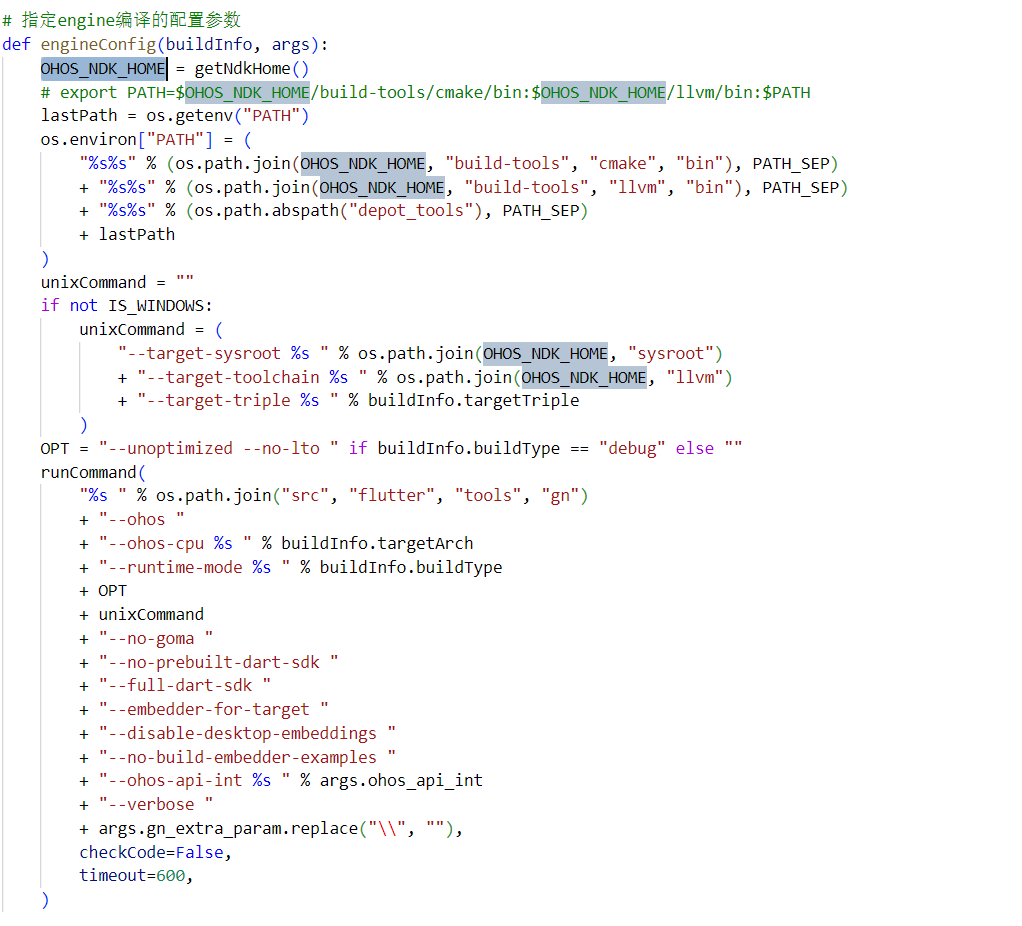1022x926 pixels.
Task: Click the "--verbose " string
Action: click(155, 804)
